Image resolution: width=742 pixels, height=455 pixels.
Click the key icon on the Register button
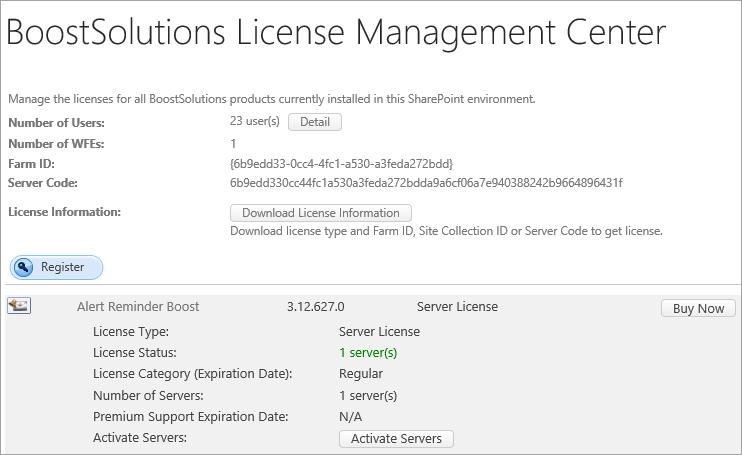click(26, 267)
